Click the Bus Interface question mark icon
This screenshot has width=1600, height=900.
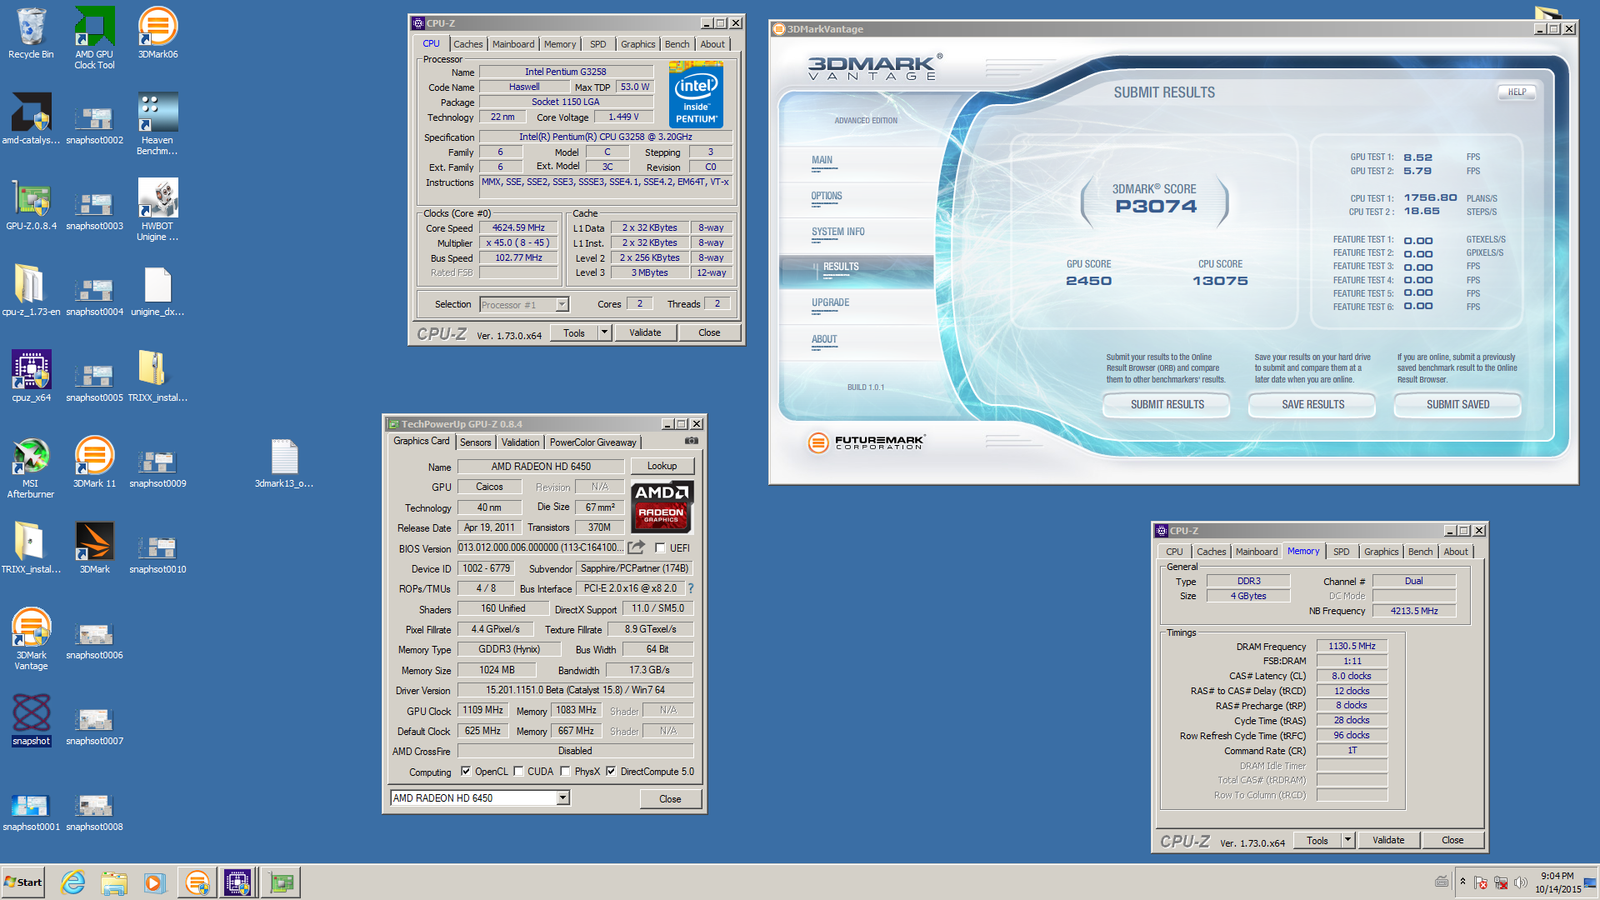(x=690, y=589)
